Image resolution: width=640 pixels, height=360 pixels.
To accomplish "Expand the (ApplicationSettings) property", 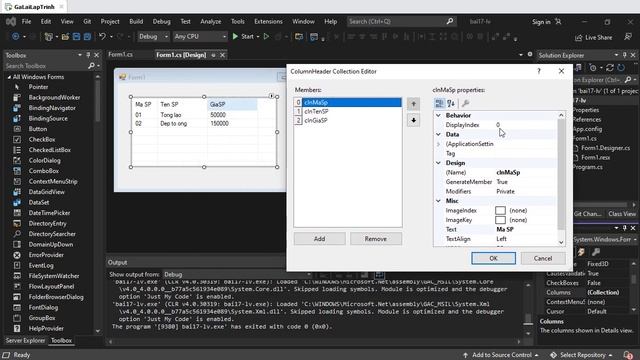I will click(438, 144).
